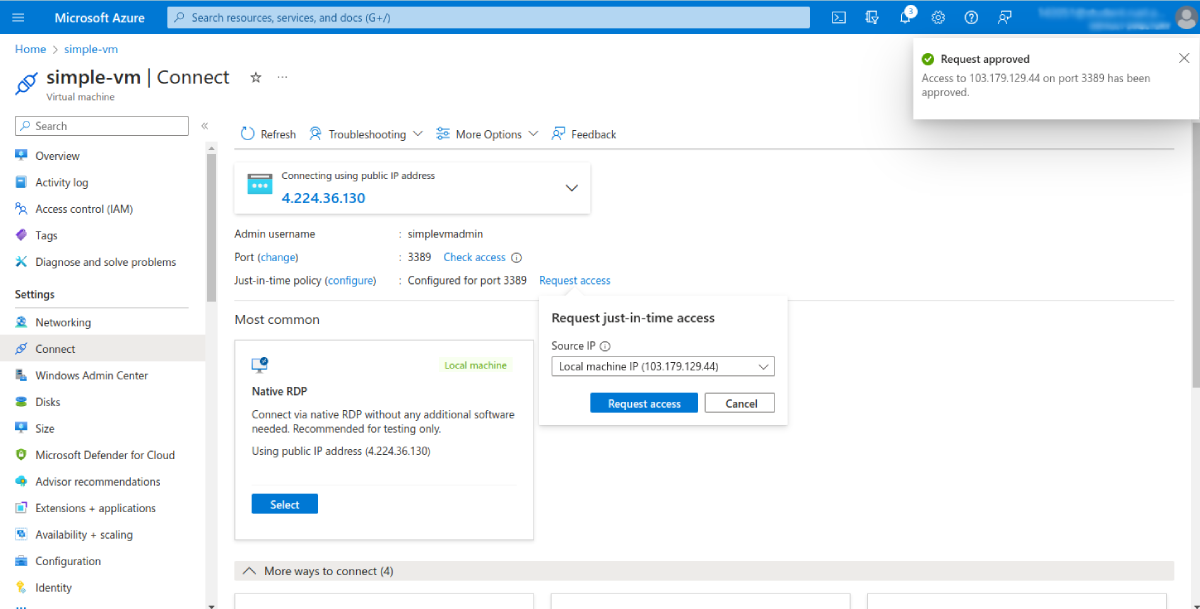Open portal settings gear icon

point(938,17)
